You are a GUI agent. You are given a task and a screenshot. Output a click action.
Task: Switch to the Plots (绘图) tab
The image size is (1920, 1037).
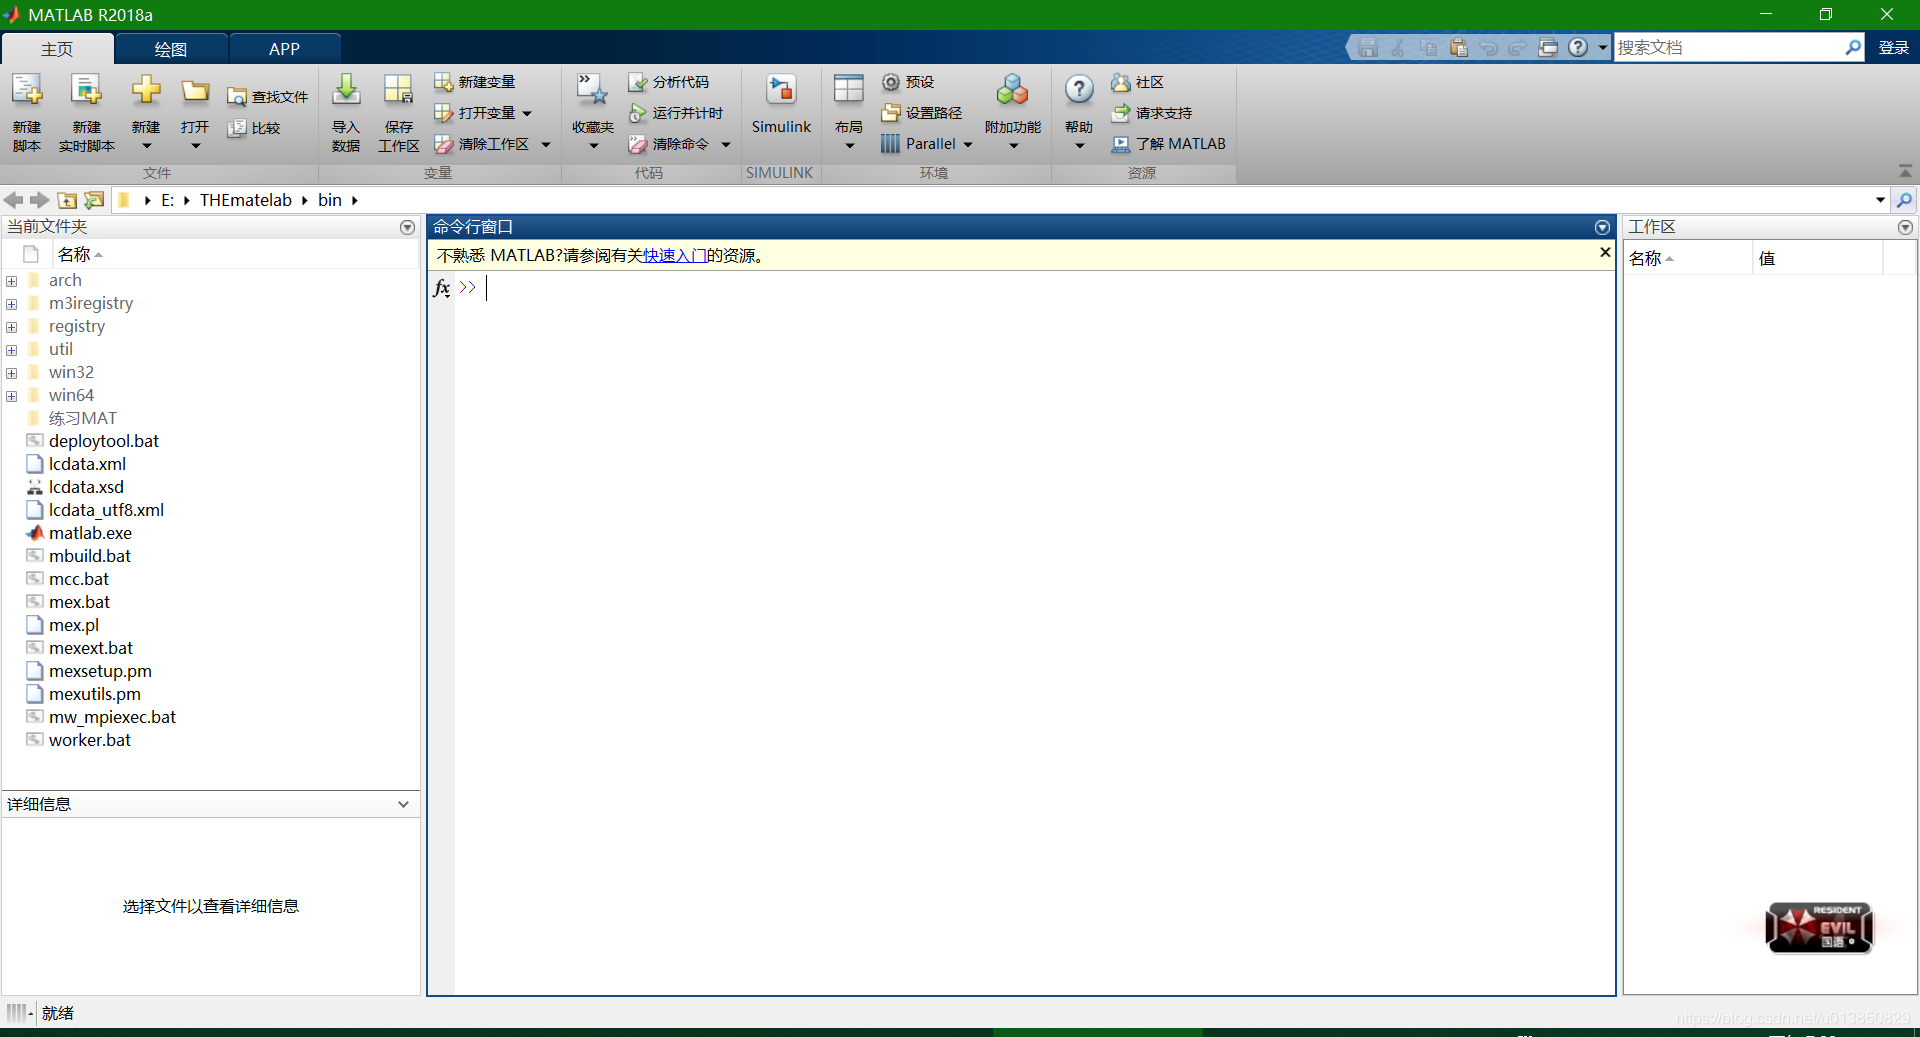tap(171, 49)
